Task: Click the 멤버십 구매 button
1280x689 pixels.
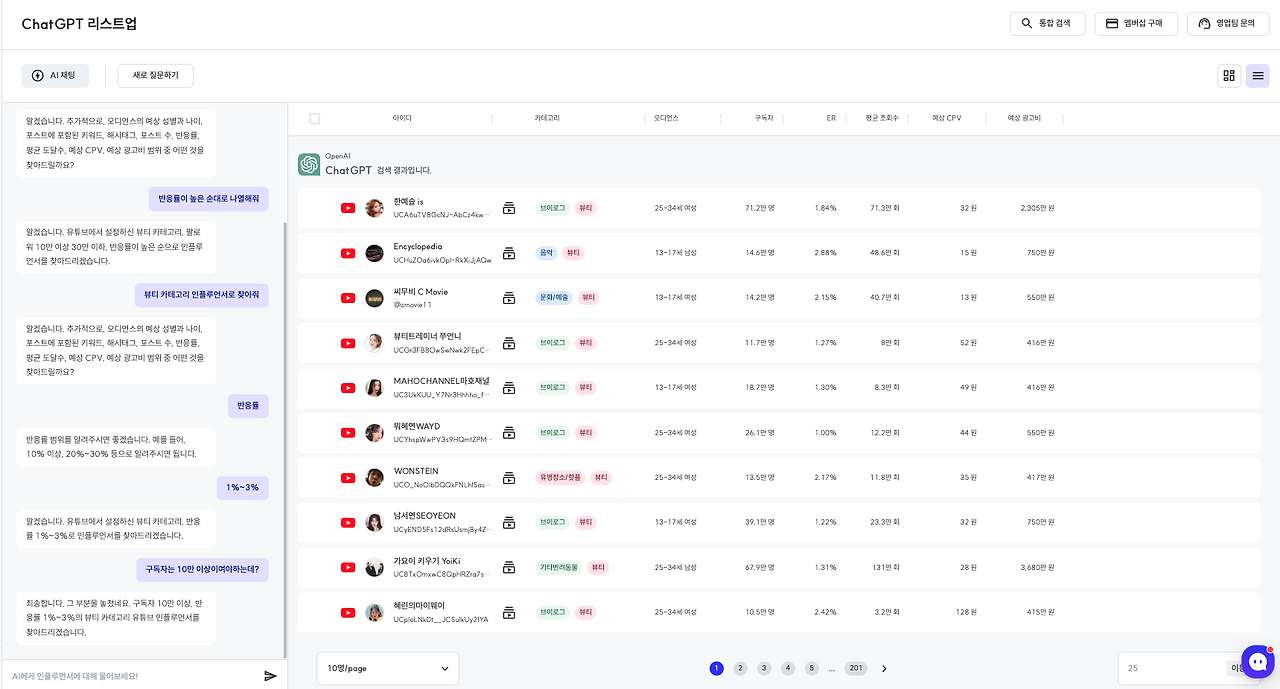Action: tap(1135, 23)
